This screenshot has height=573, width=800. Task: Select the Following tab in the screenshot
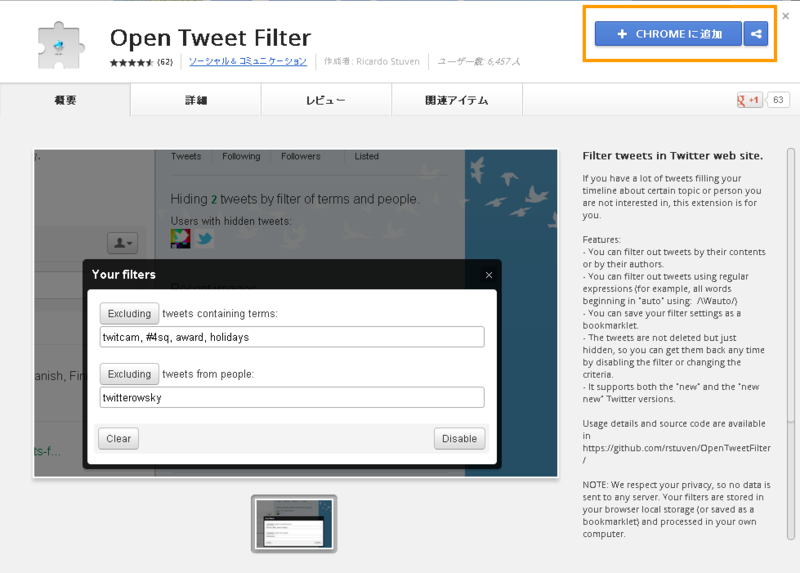(241, 156)
